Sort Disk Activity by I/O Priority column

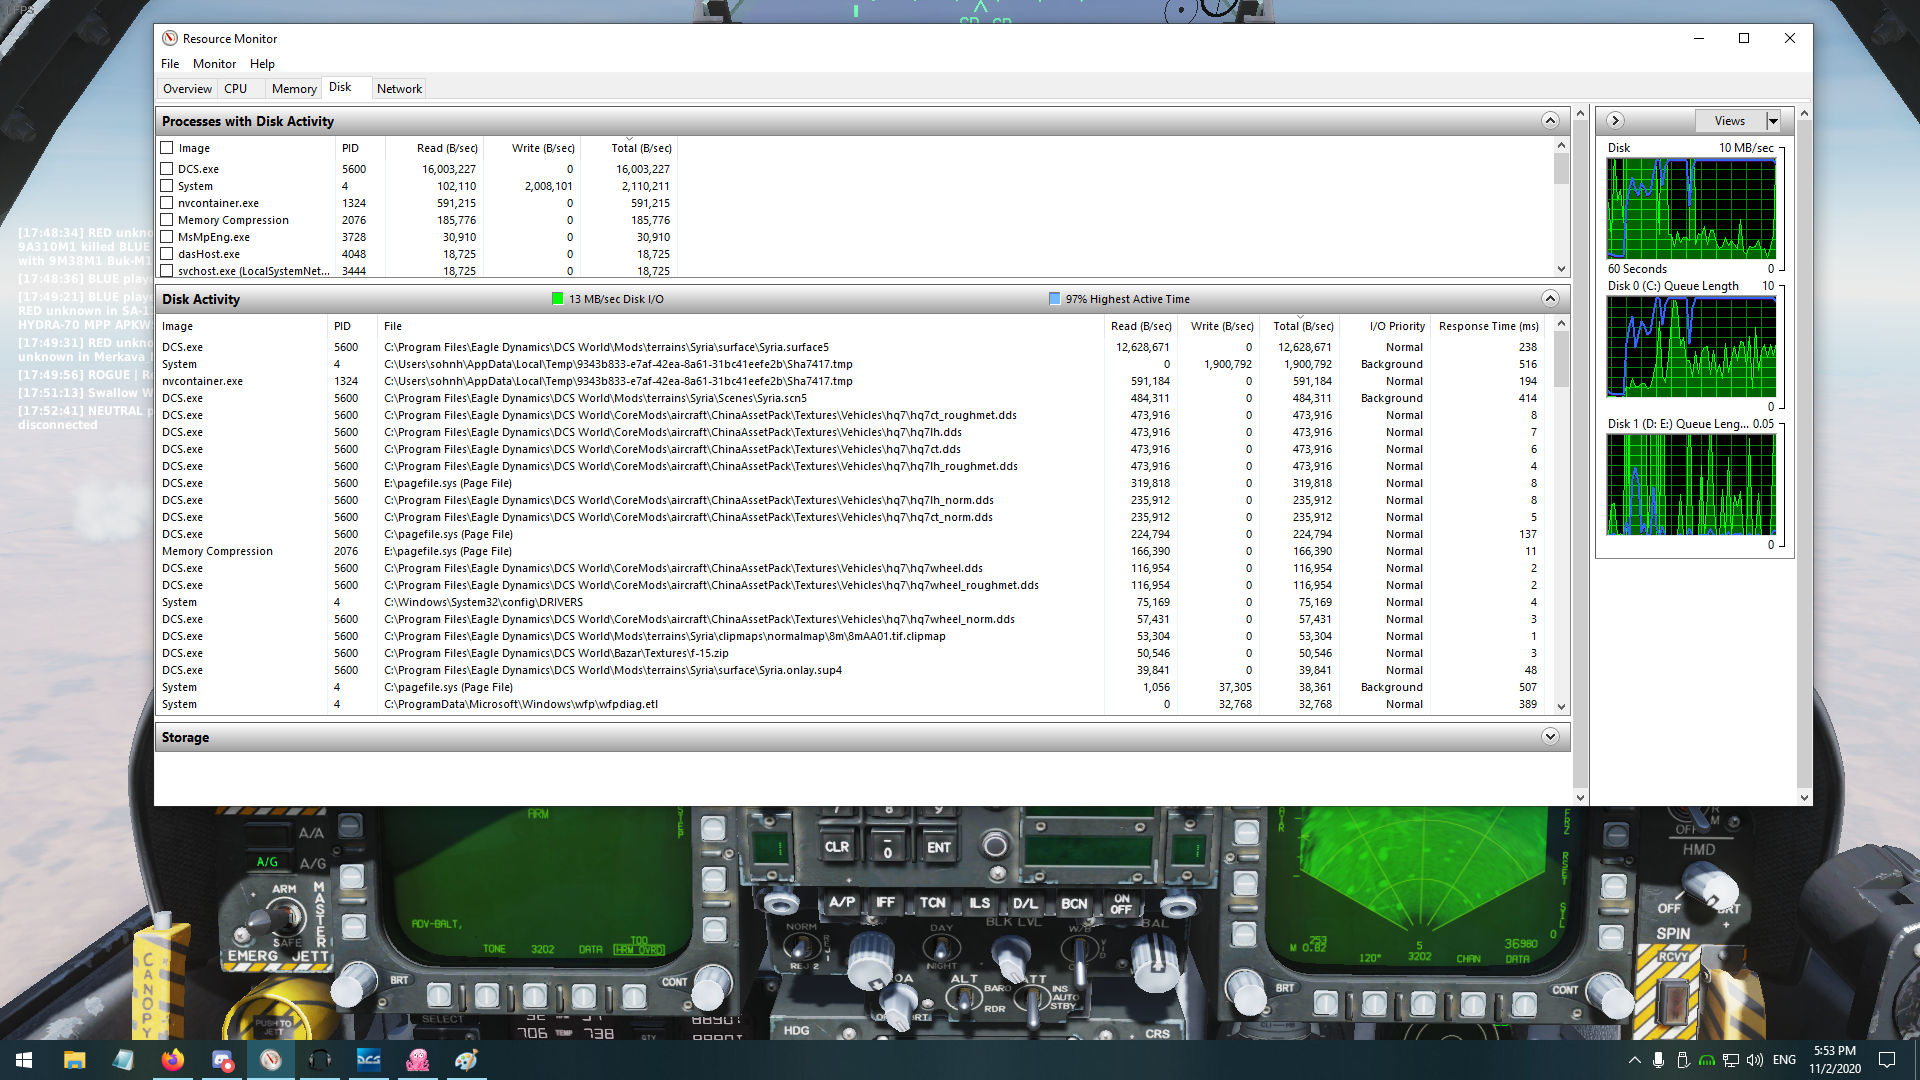click(x=1386, y=326)
